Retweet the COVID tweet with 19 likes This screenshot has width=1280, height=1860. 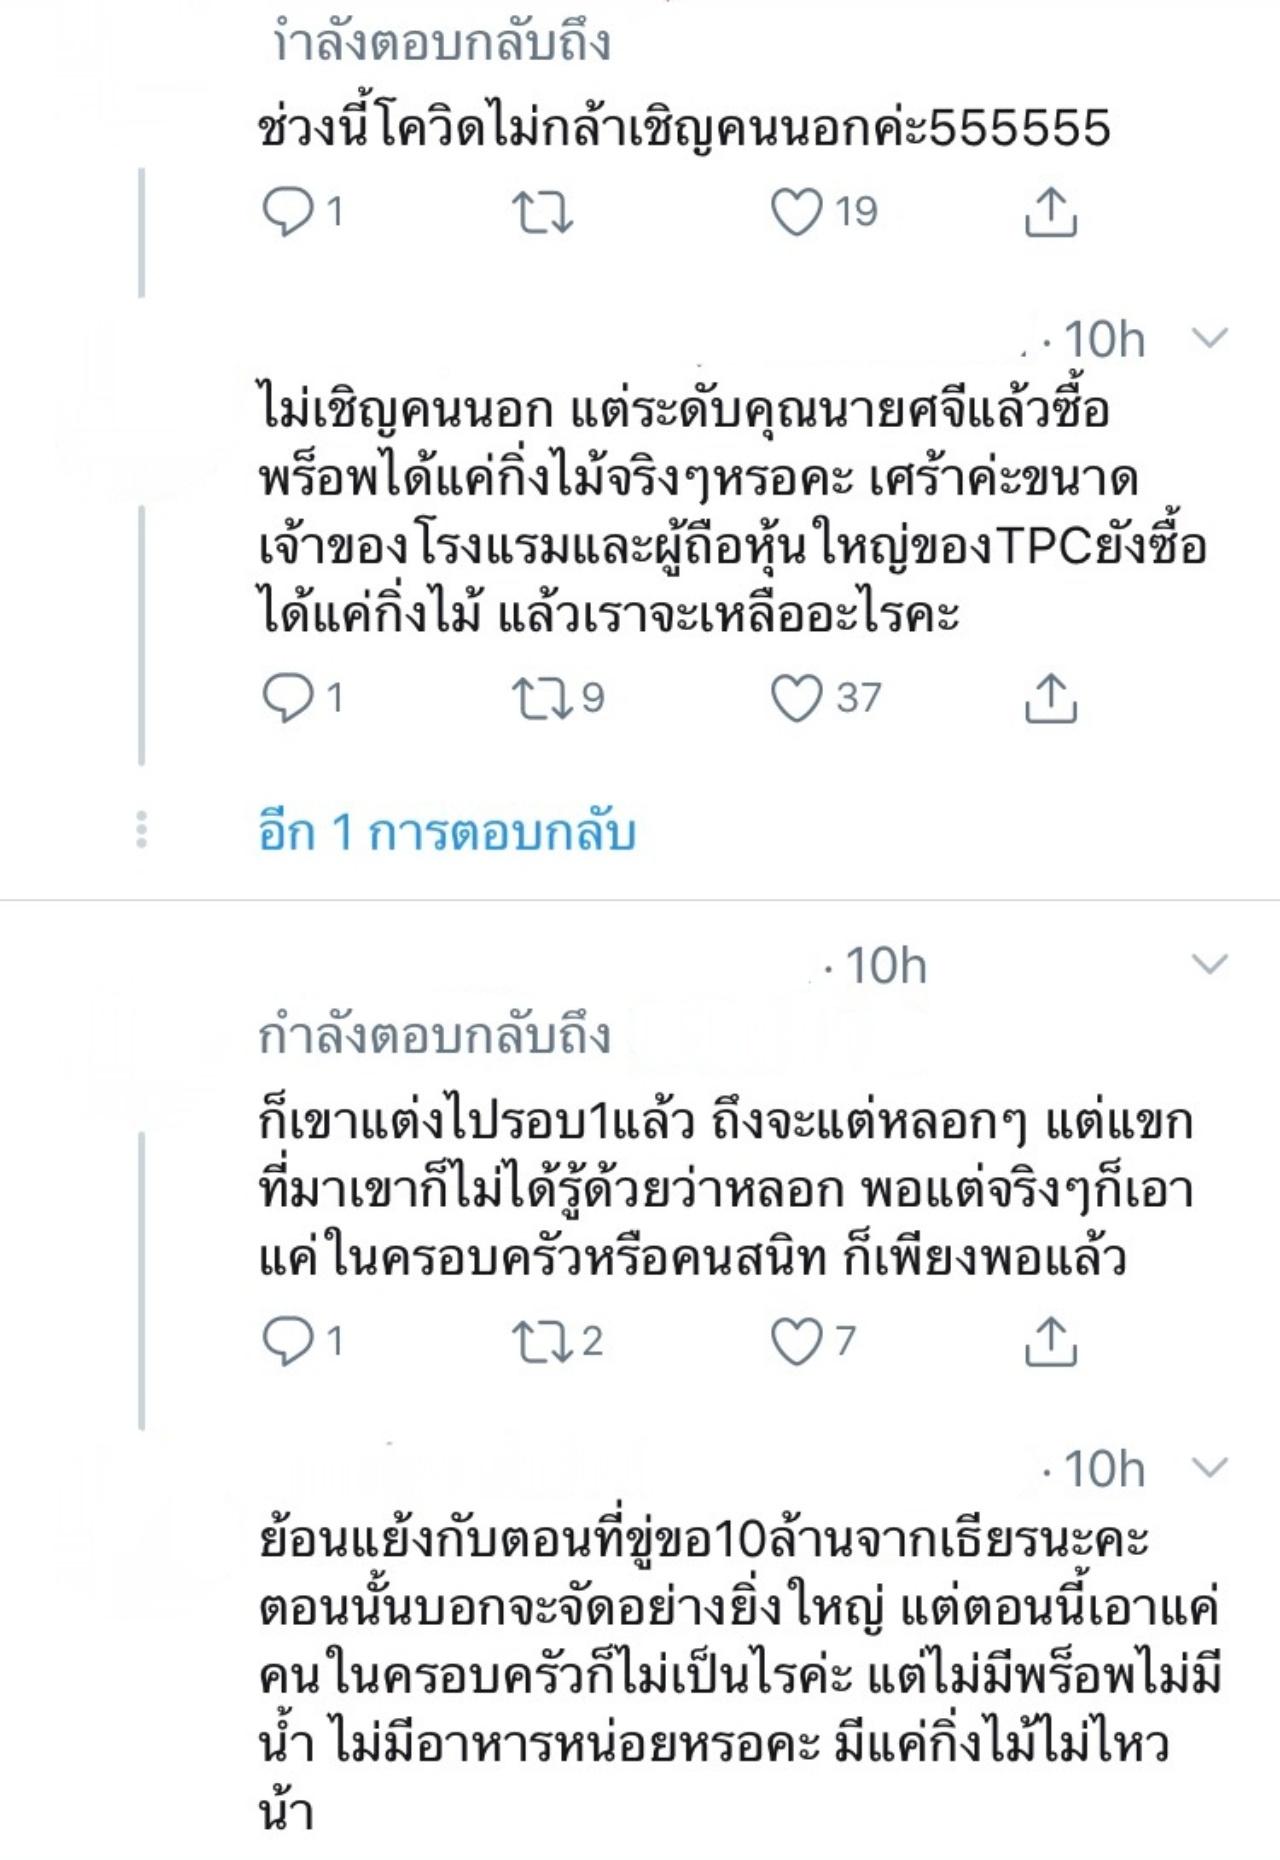[x=542, y=212]
